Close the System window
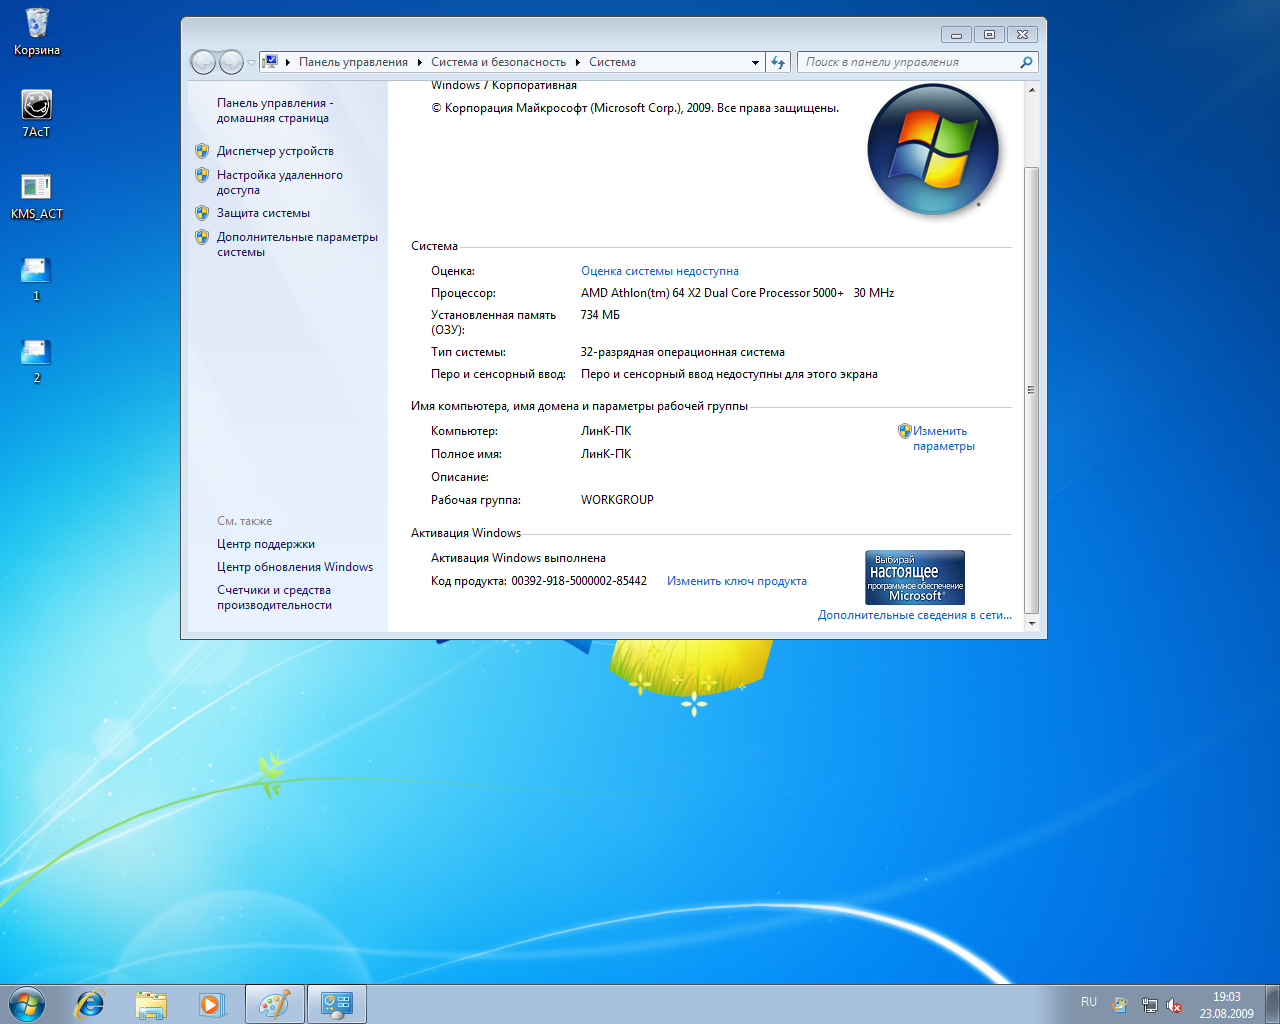Viewport: 1280px width, 1024px height. [1022, 34]
